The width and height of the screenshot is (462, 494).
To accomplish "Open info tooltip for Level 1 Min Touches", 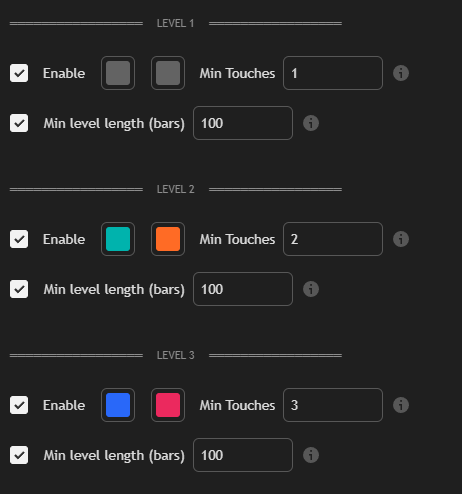I will pyautogui.click(x=401, y=73).
